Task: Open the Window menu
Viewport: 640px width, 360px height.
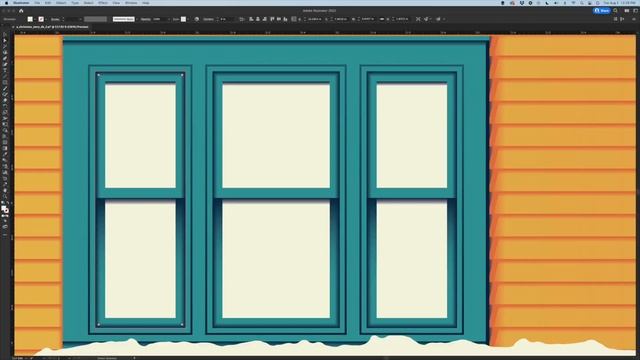Action: click(131, 3)
